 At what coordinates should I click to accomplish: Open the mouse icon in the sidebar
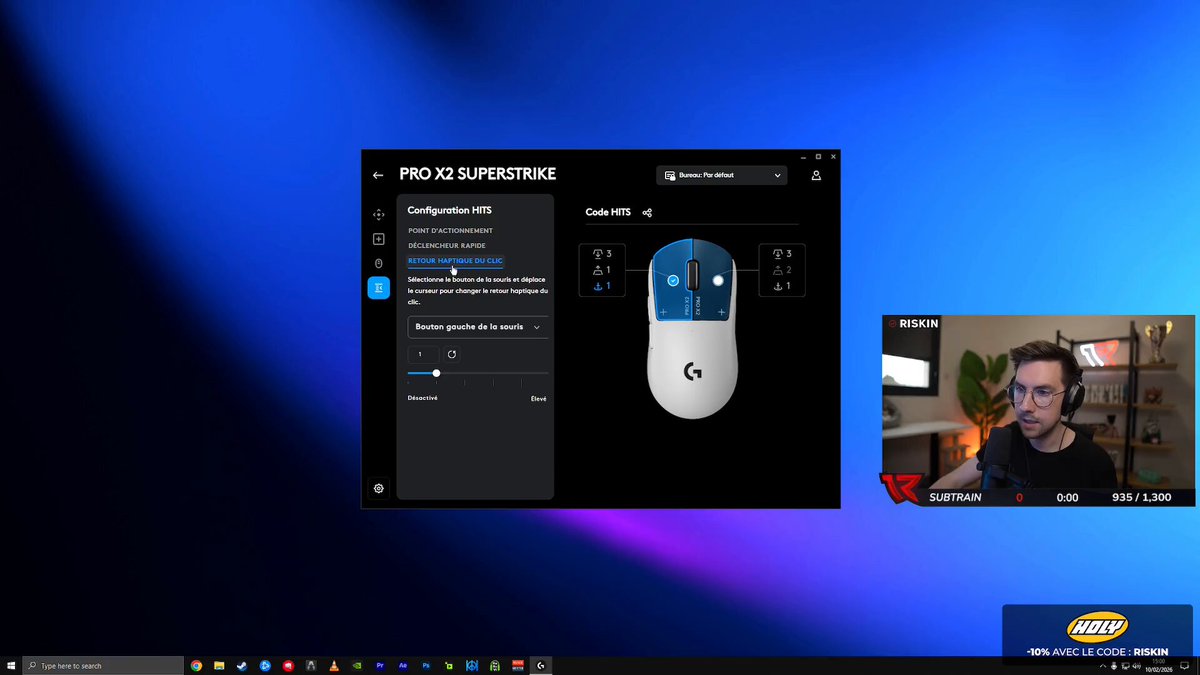[x=378, y=264]
